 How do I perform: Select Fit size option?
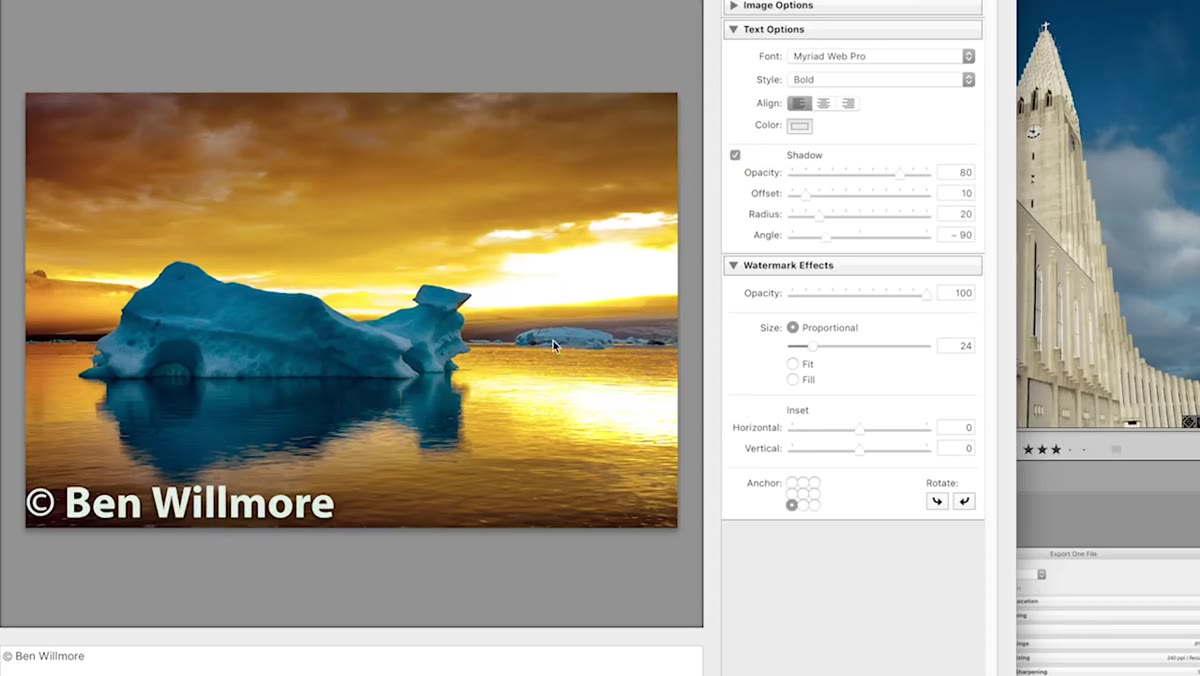point(793,364)
